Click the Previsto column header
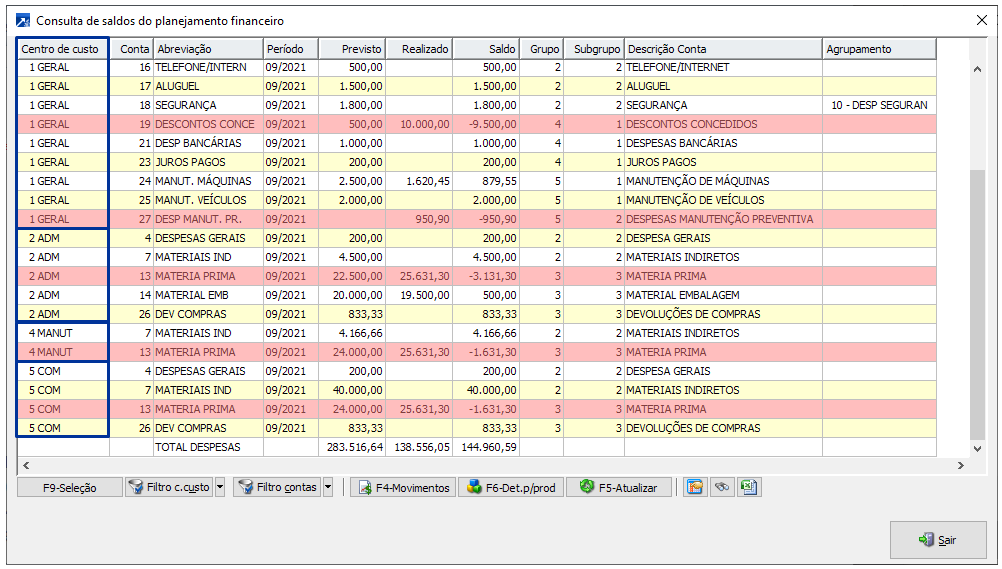The height and width of the screenshot is (569, 1002). [351, 49]
